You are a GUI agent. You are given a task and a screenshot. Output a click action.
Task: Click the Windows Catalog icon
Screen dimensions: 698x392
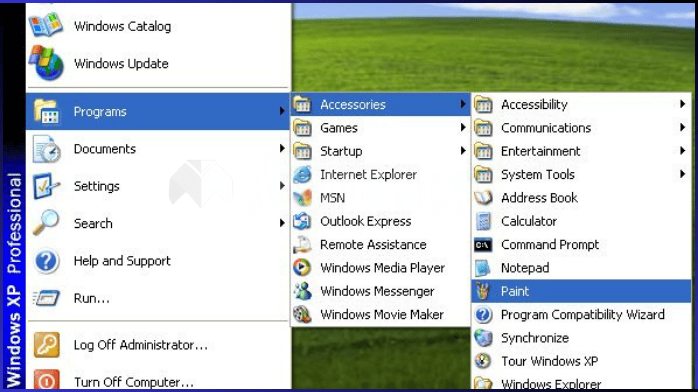click(x=45, y=24)
